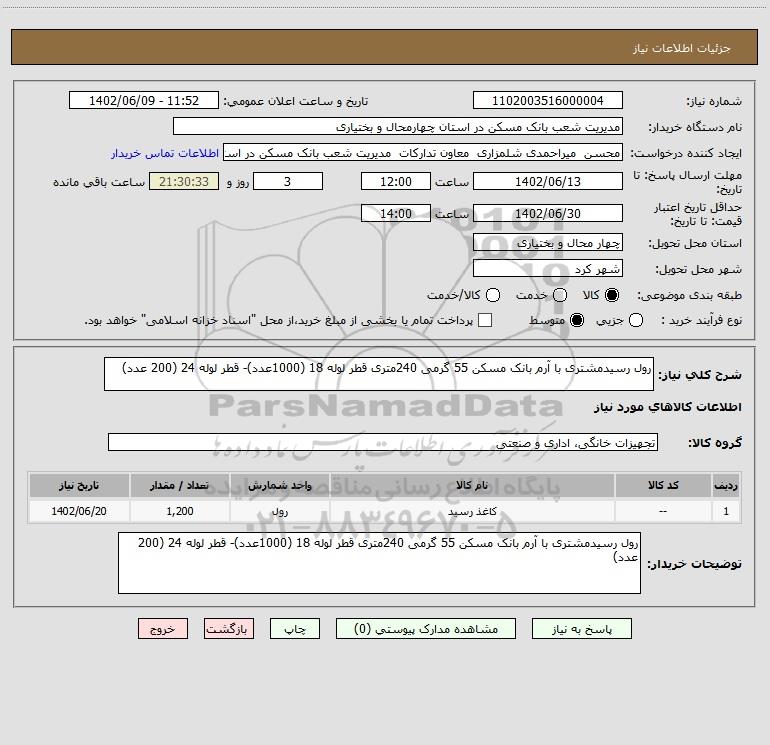Click the چاپ print button

coord(295,629)
